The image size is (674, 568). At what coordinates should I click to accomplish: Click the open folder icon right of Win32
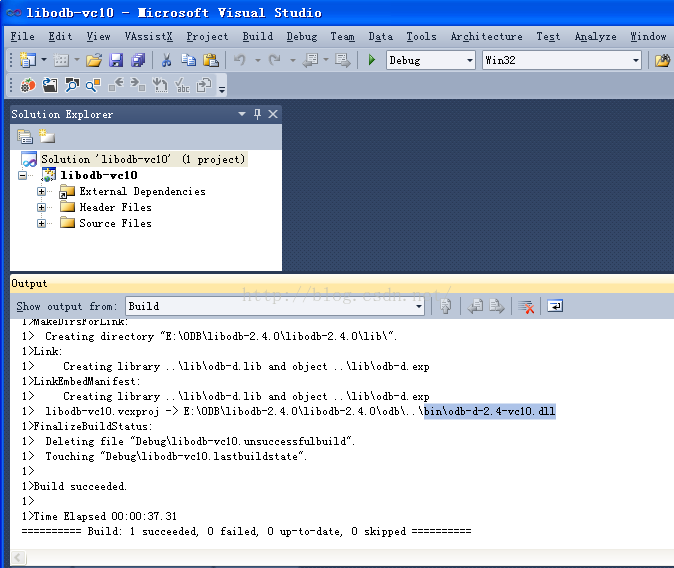[x=662, y=60]
